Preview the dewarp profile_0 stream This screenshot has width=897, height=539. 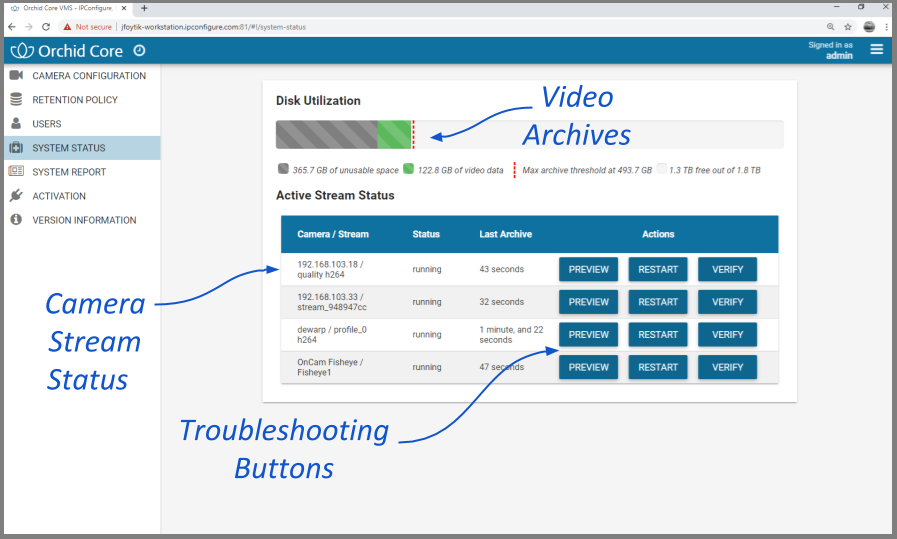(588, 334)
